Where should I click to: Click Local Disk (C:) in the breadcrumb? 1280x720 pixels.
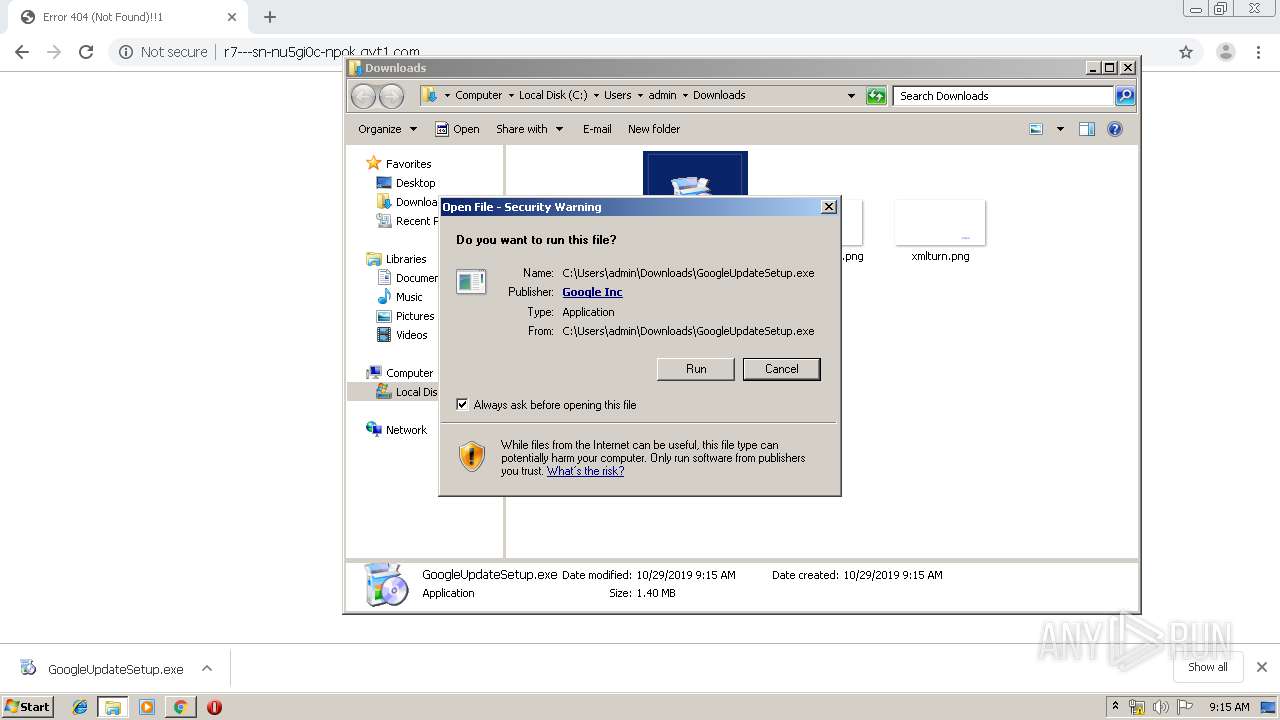pos(553,96)
